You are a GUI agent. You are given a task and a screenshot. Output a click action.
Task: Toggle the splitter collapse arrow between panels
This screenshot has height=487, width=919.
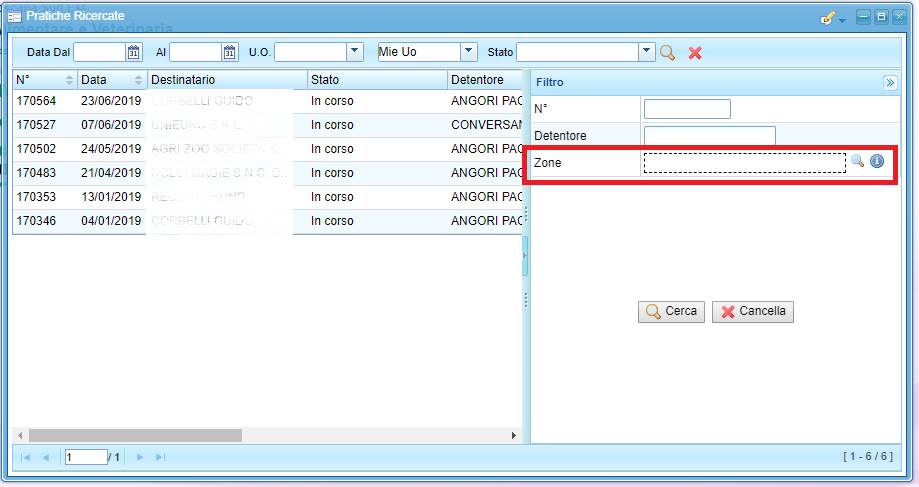pos(525,256)
